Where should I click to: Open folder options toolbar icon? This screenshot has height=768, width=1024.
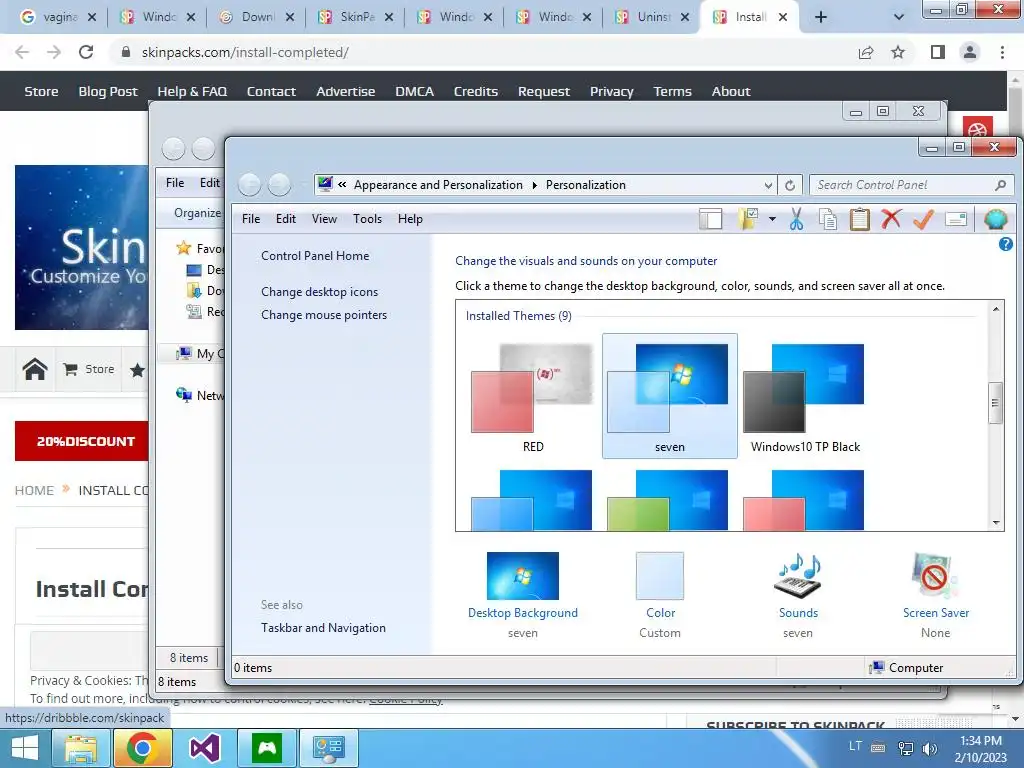tap(748, 219)
